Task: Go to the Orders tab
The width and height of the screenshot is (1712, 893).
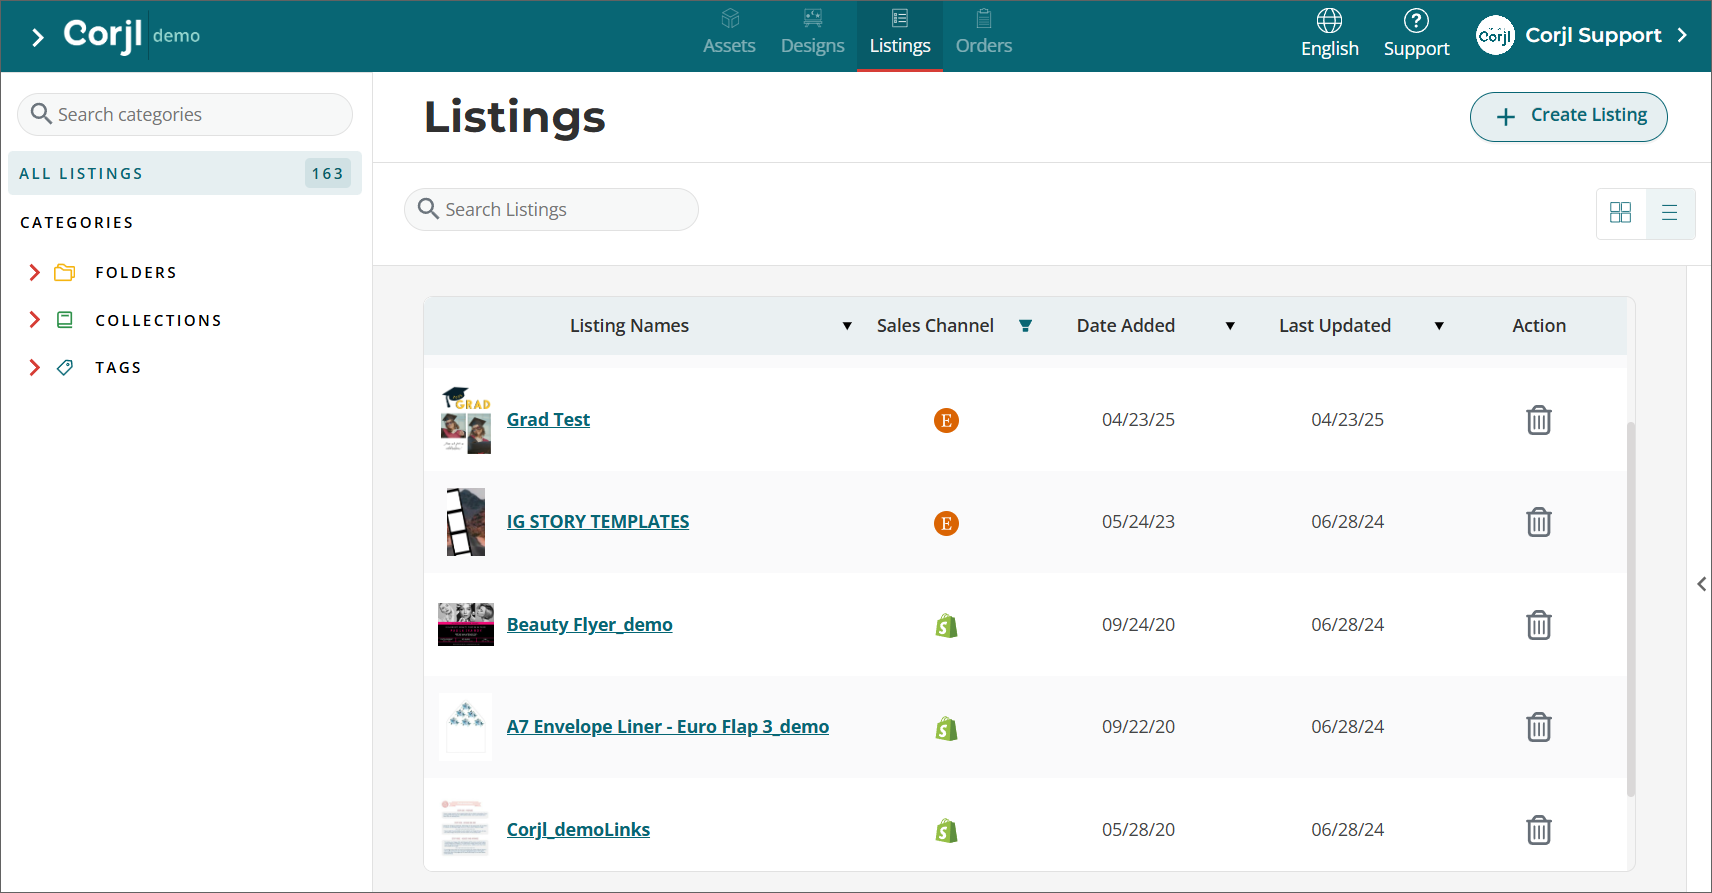Action: coord(984,34)
